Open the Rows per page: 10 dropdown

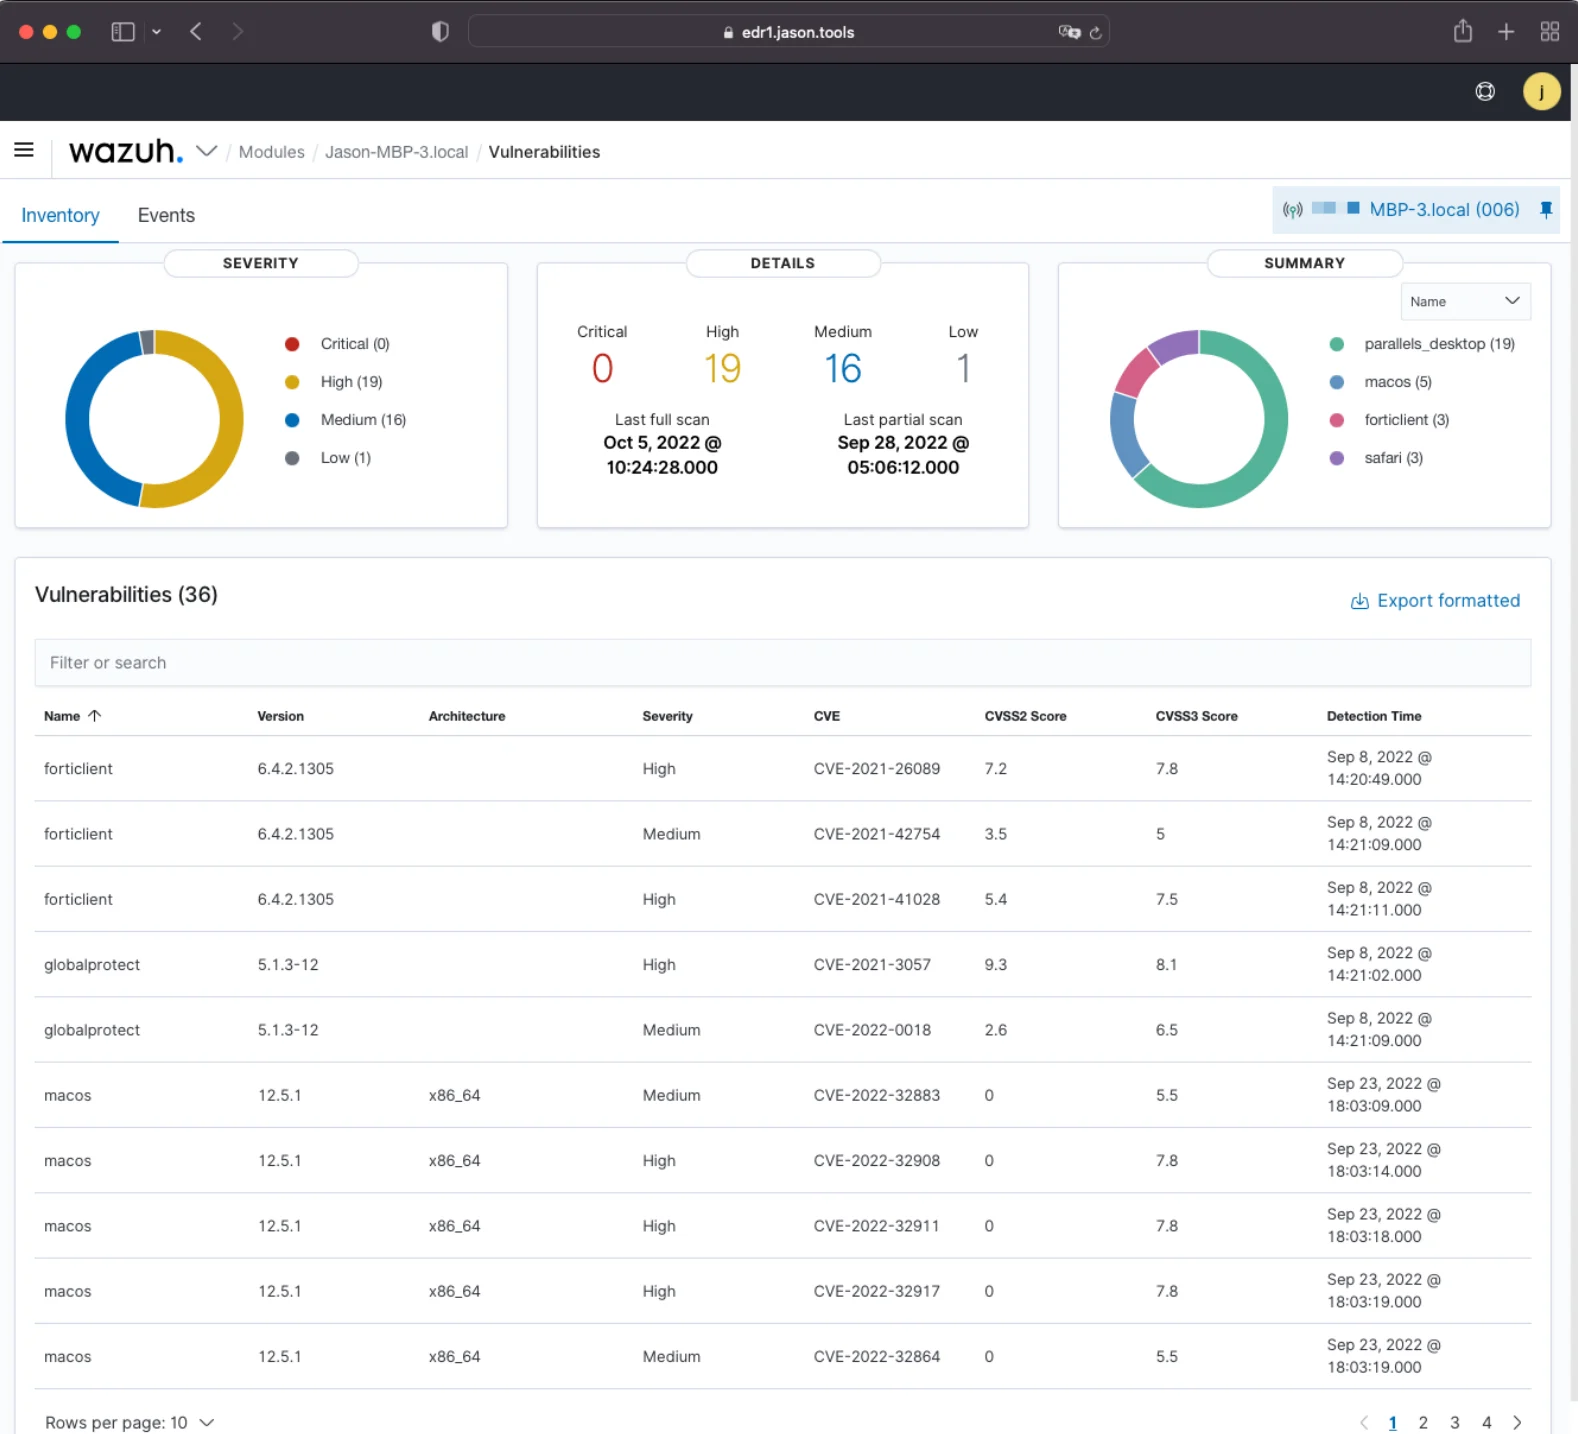(x=130, y=1422)
